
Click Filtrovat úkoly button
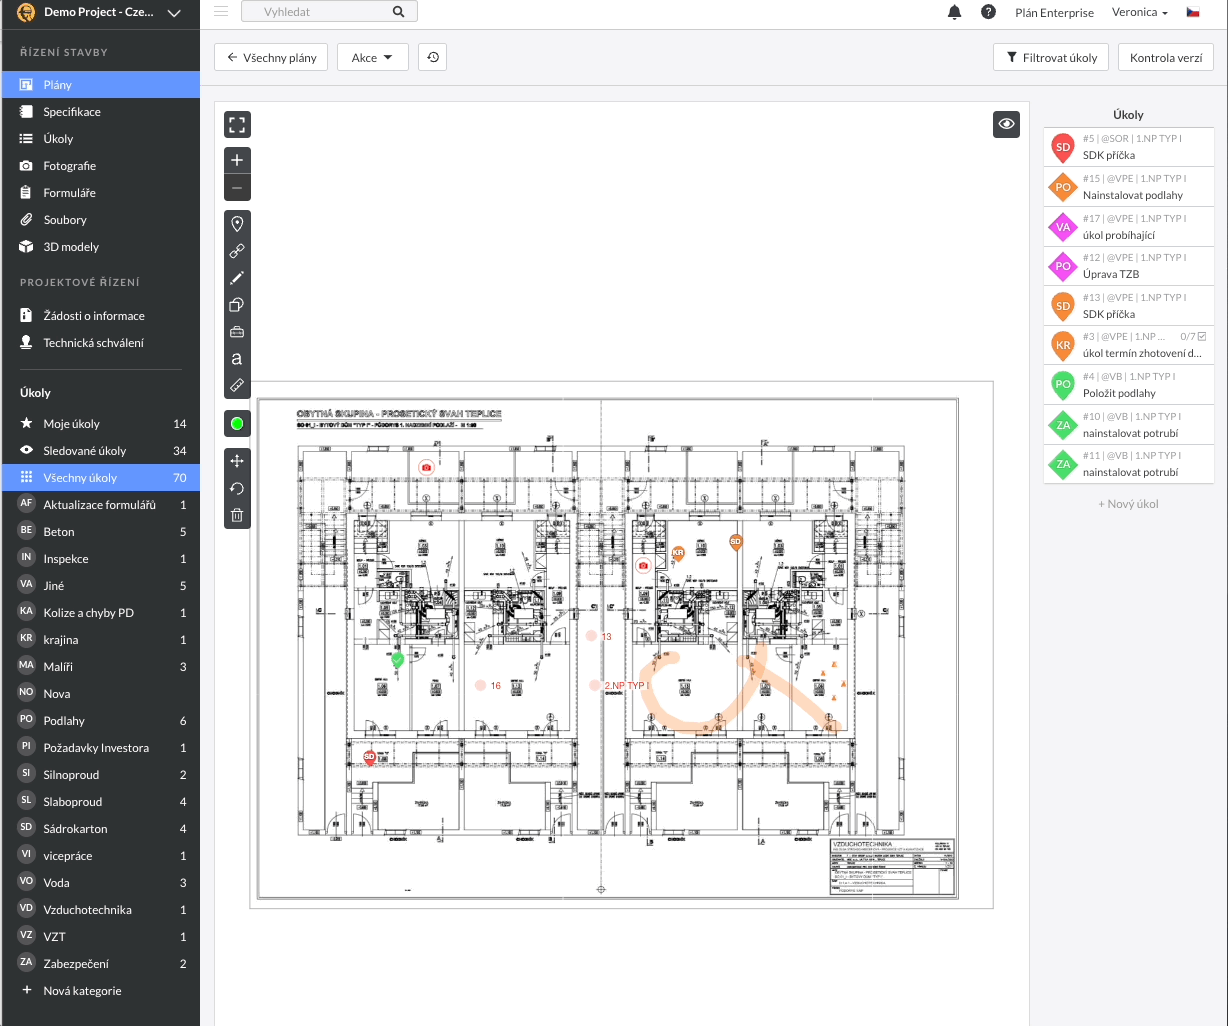pyautogui.click(x=1051, y=57)
